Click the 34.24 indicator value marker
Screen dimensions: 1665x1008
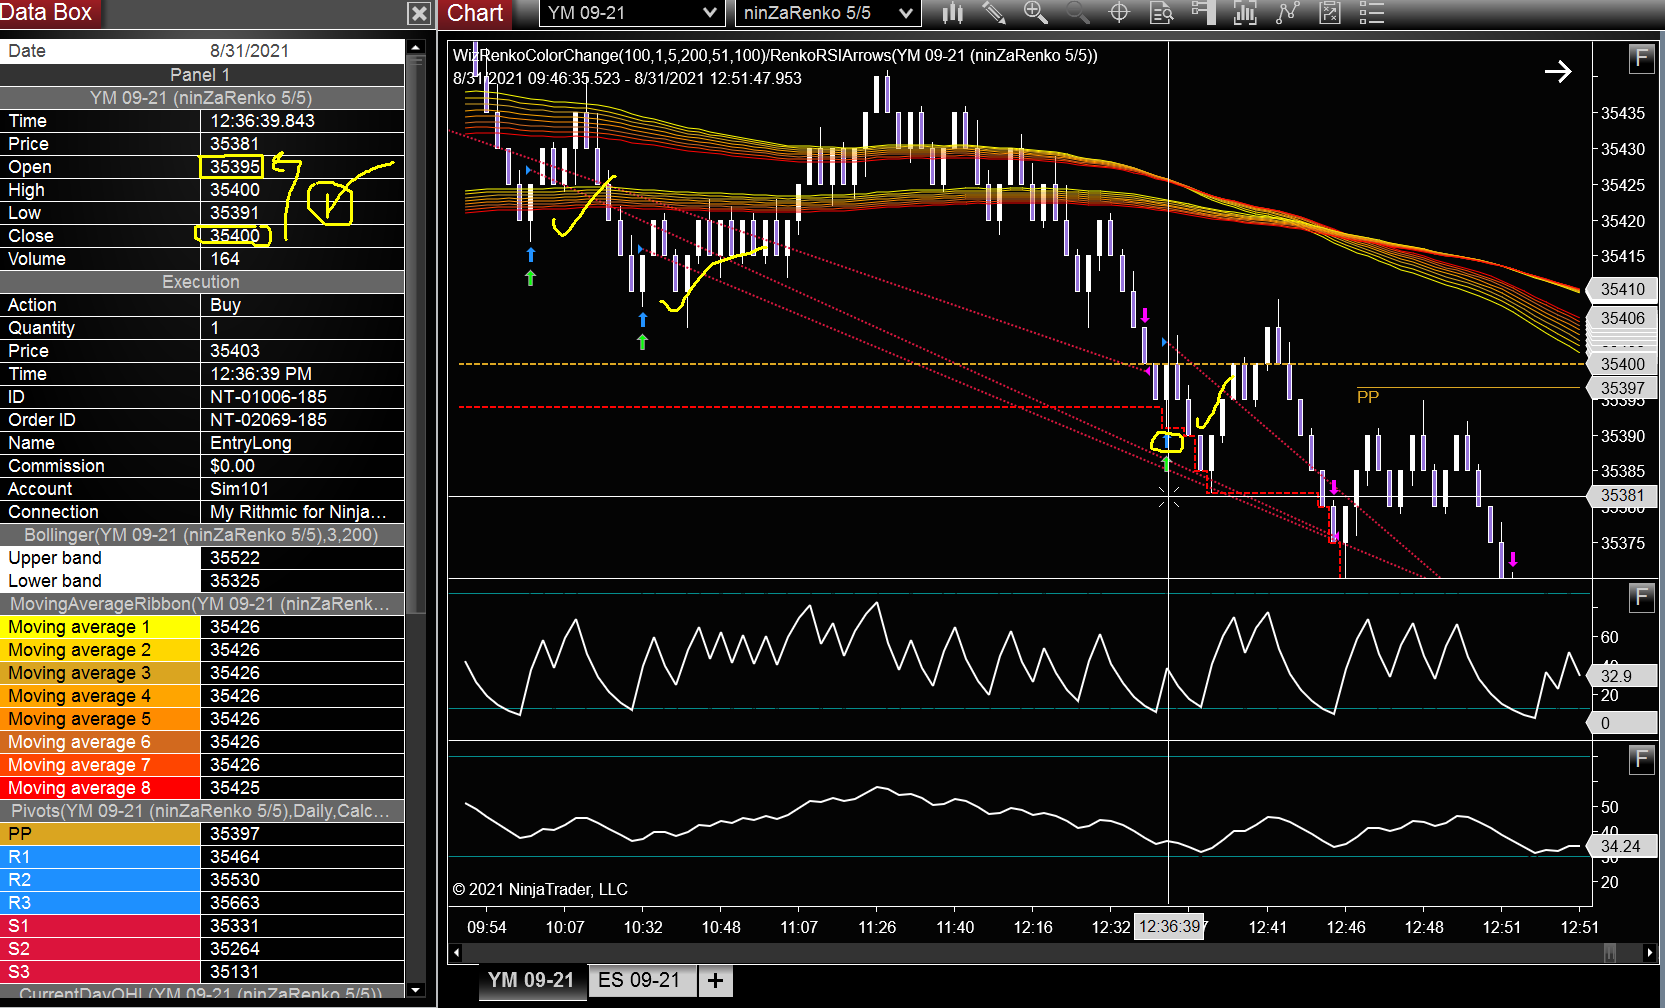(1620, 846)
